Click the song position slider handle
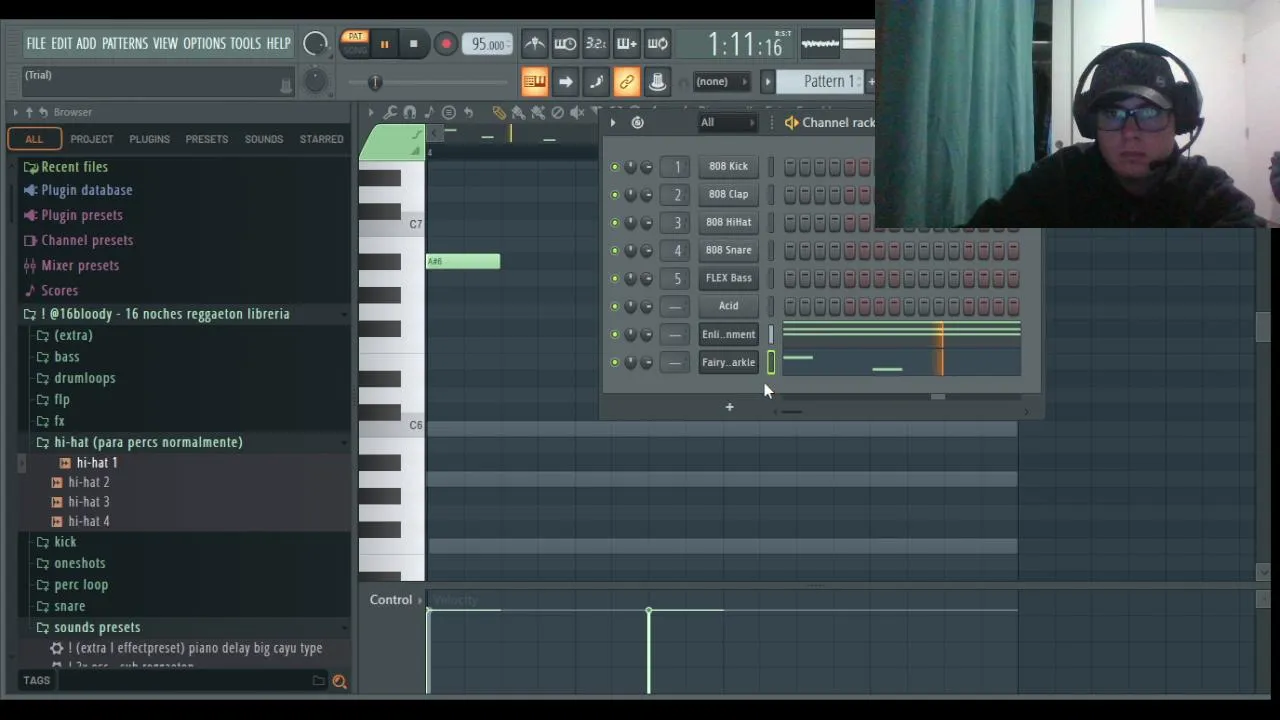1280x720 pixels. coord(375,83)
